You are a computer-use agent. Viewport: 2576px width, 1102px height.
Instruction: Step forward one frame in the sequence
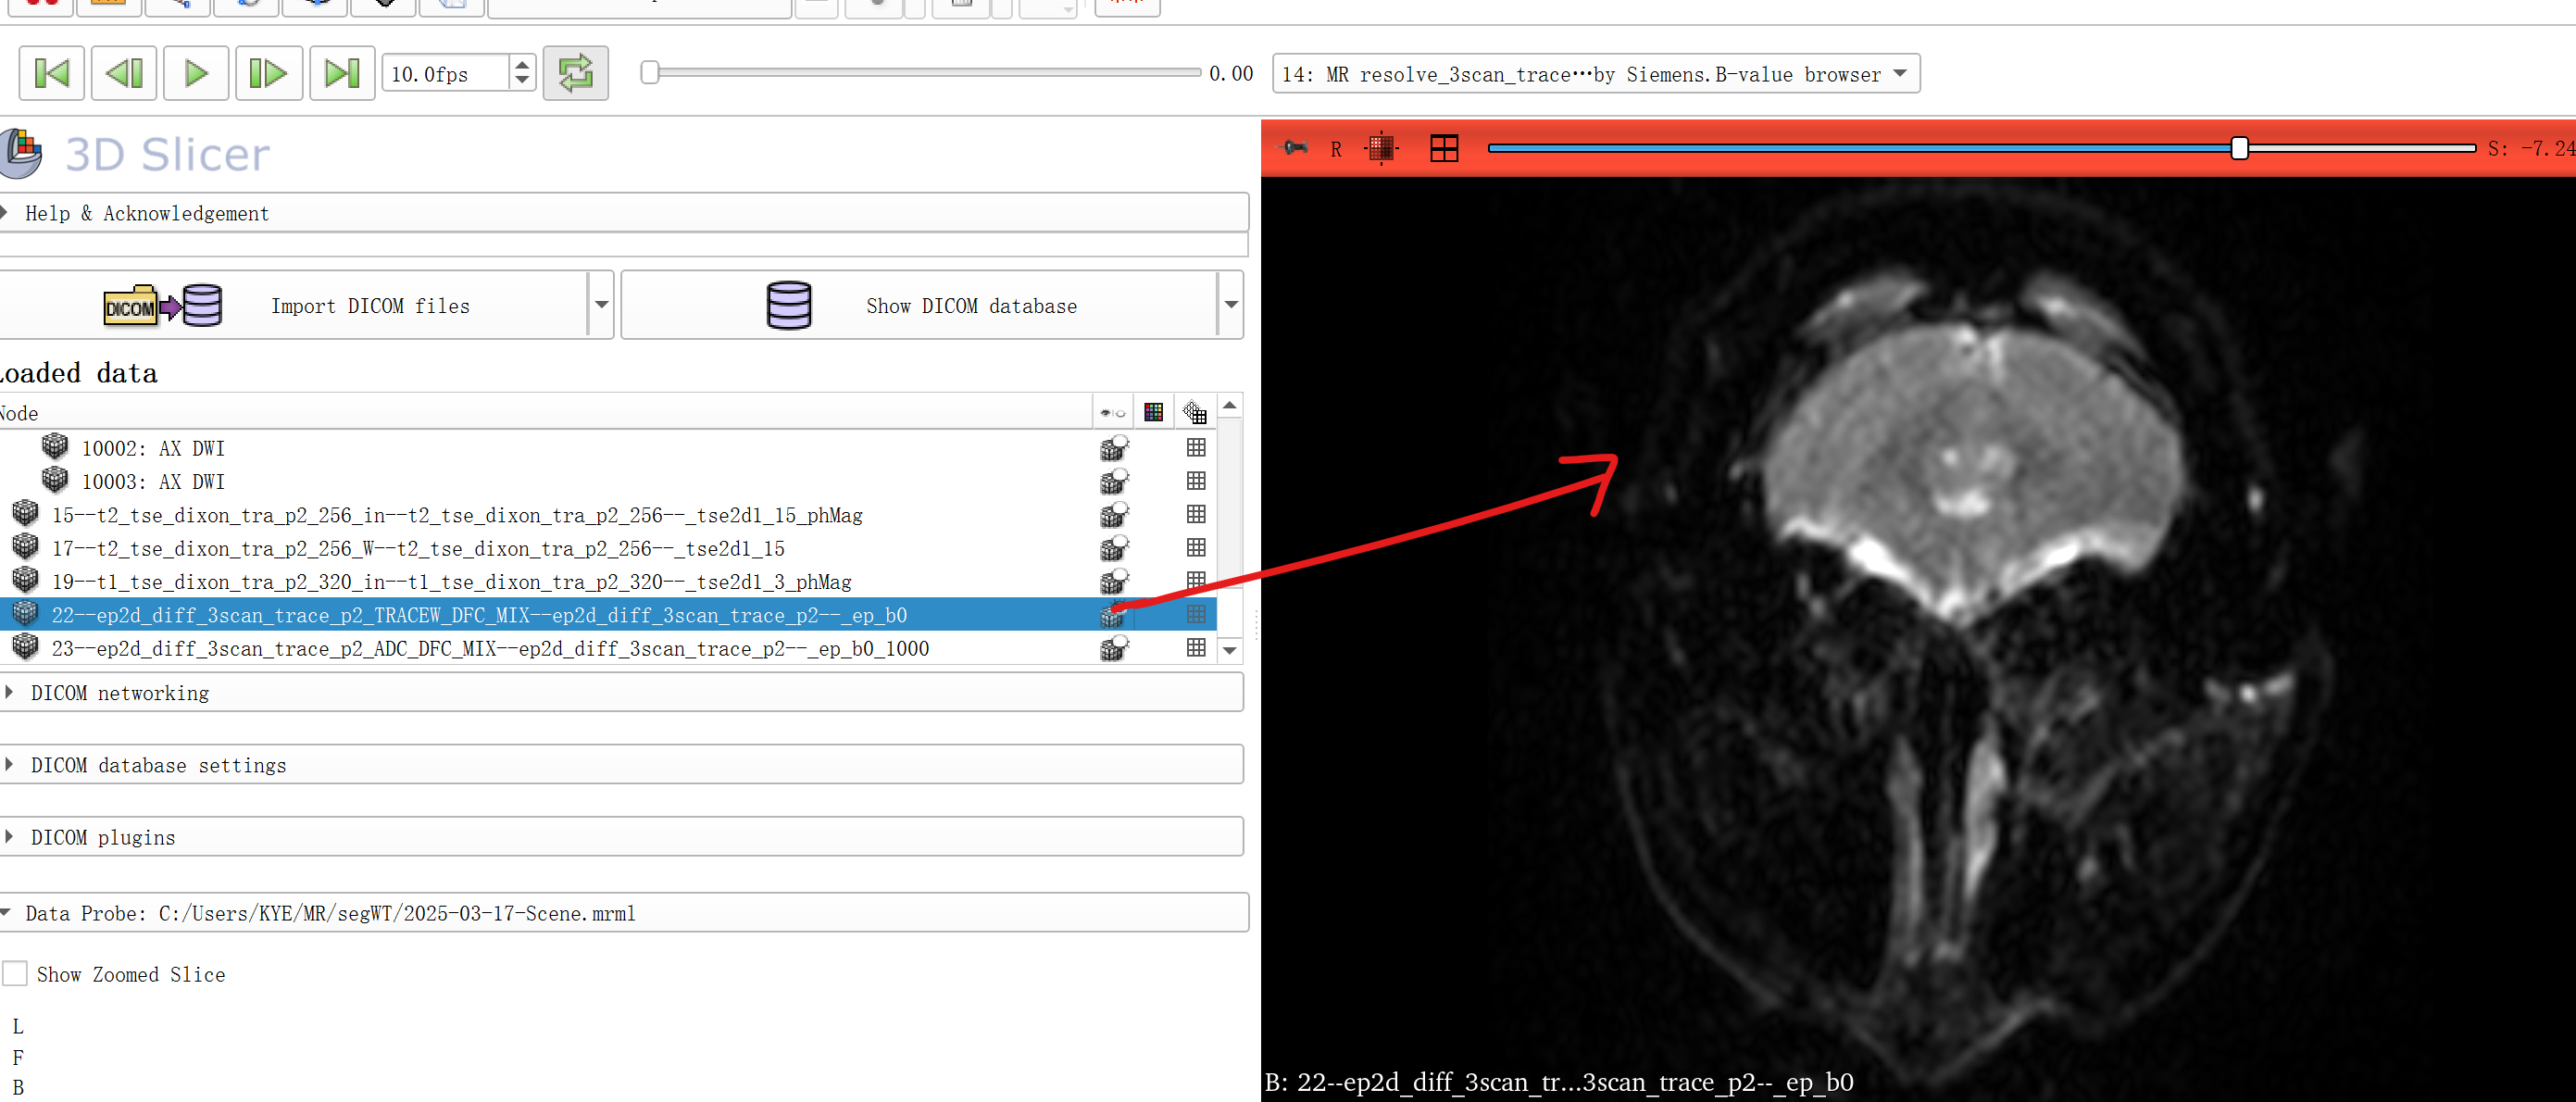(x=268, y=73)
